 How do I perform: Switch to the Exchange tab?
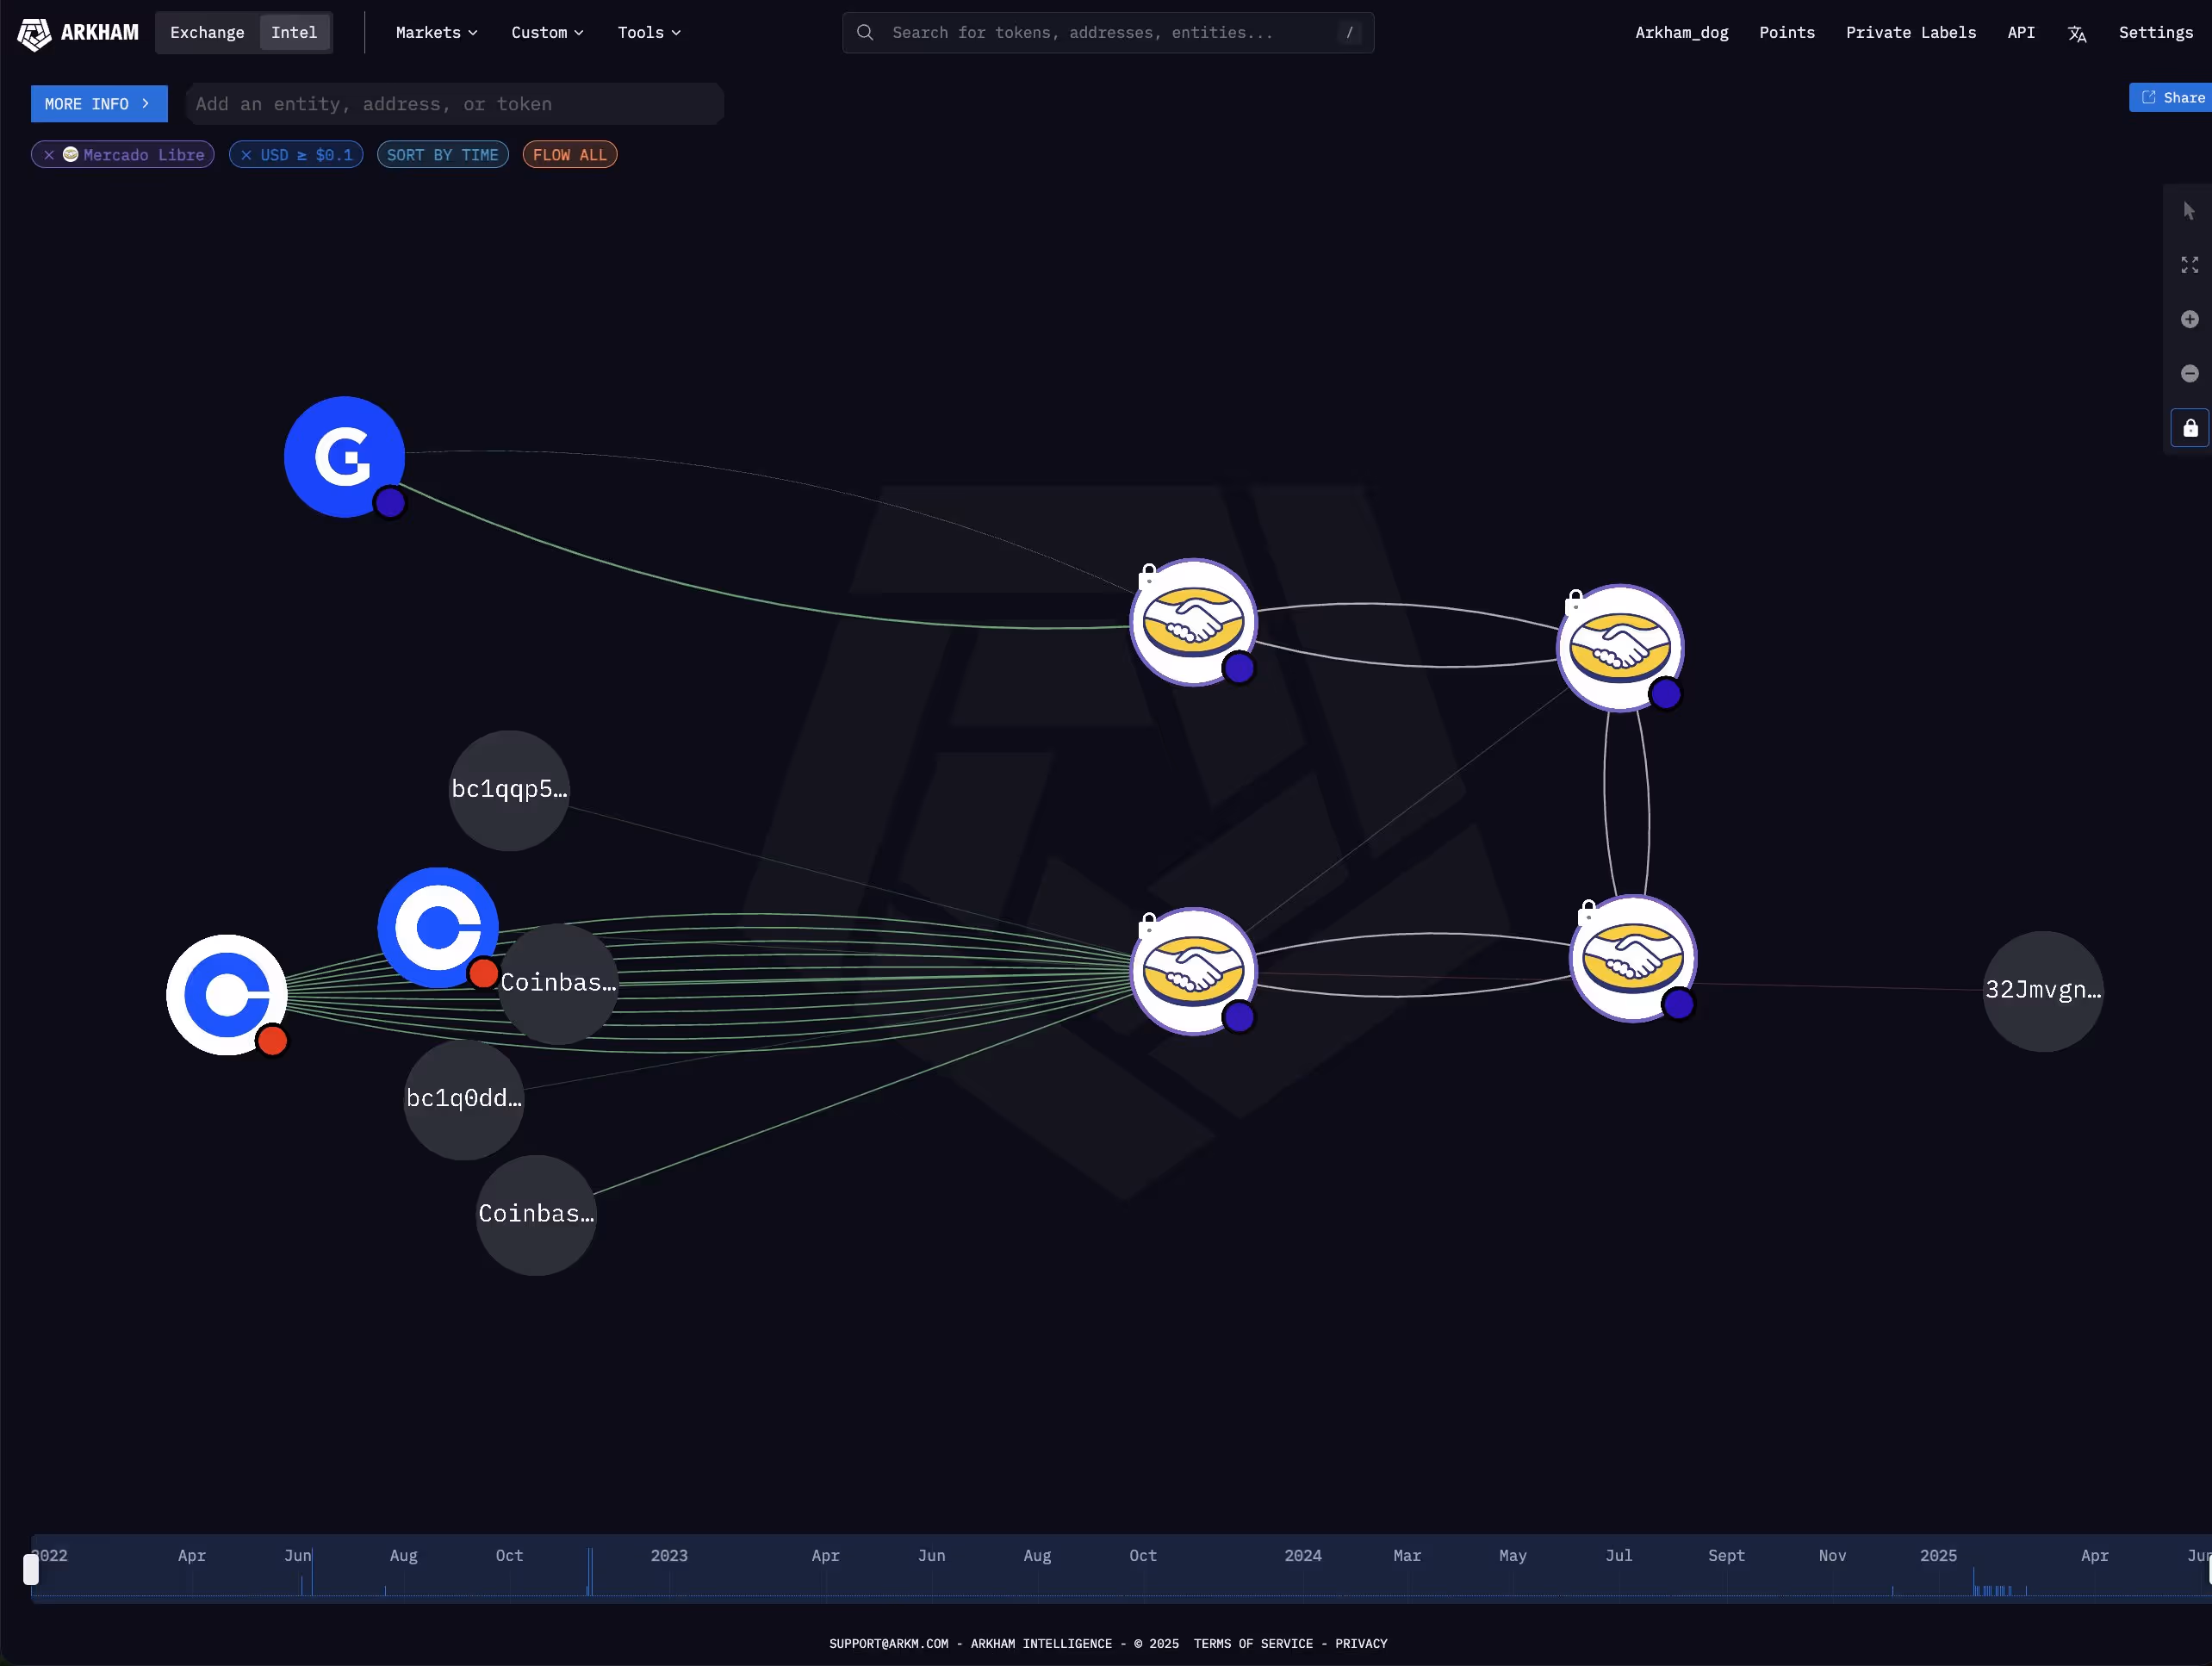[207, 33]
